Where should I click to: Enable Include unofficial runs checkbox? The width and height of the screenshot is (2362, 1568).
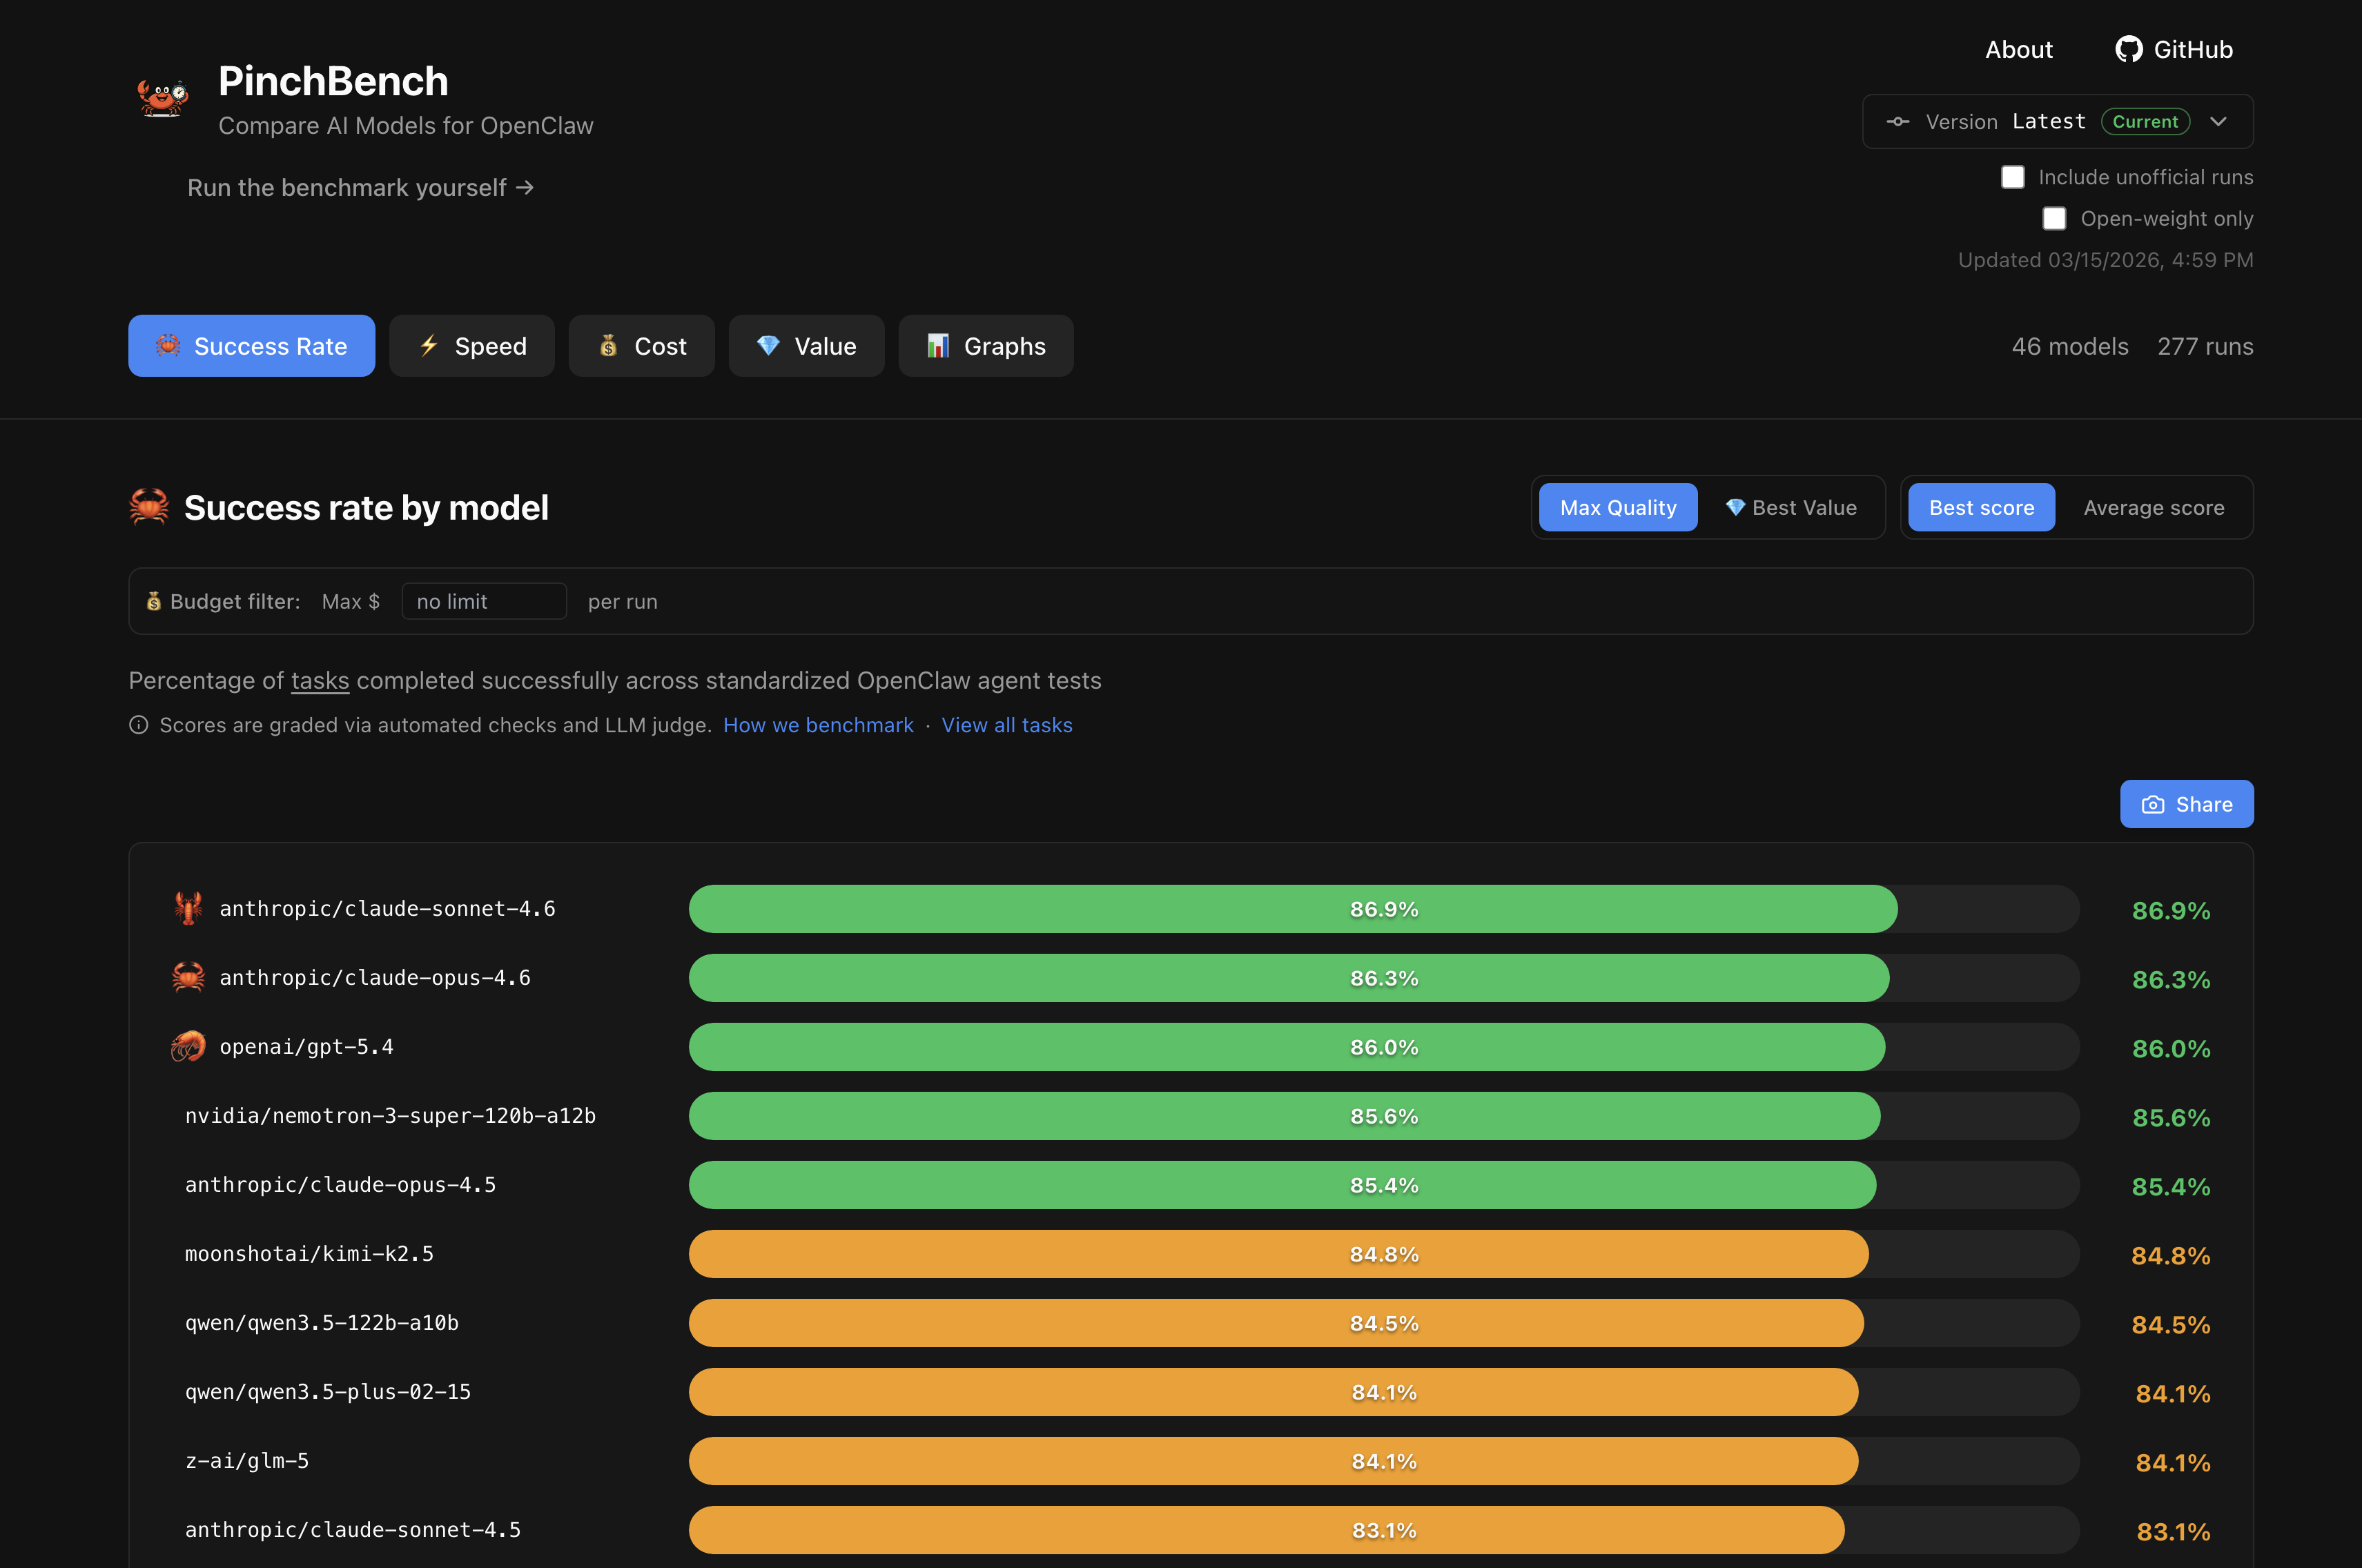(x=2012, y=177)
